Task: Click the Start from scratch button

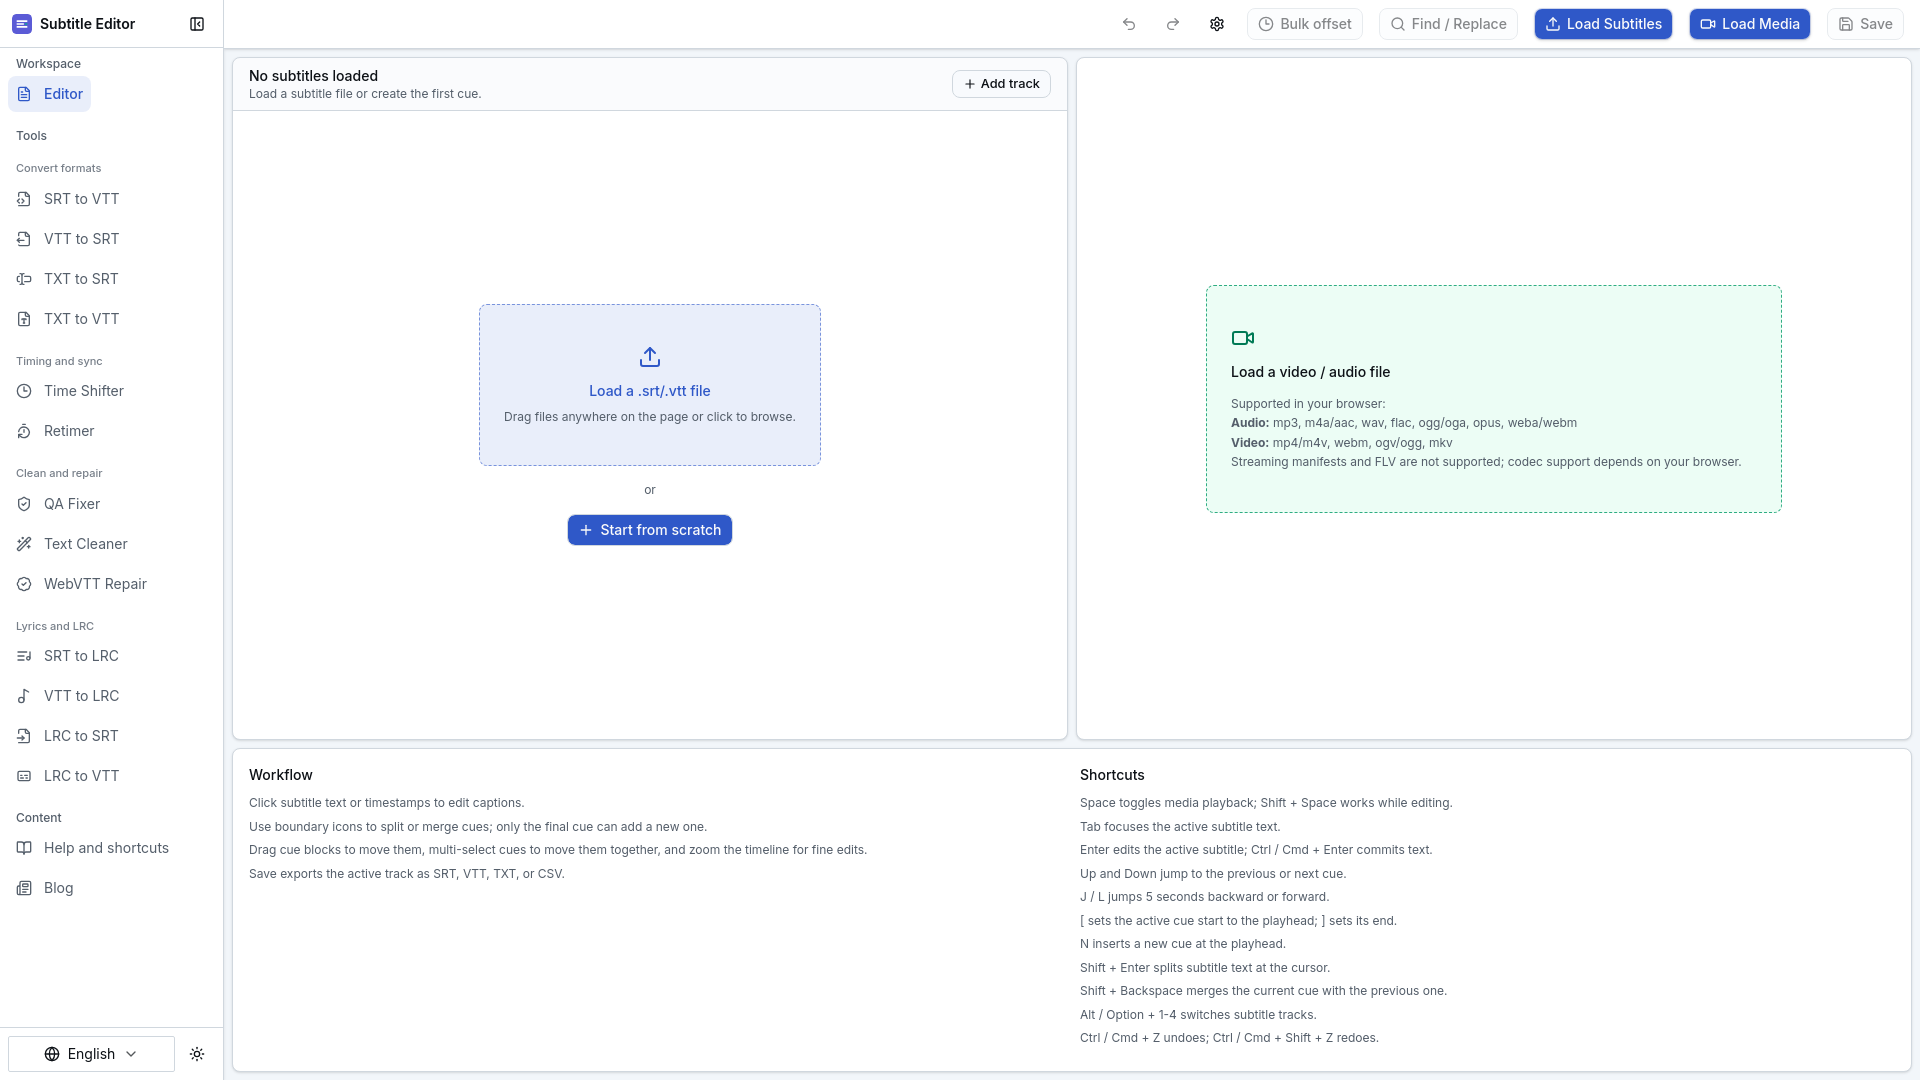Action: (650, 530)
